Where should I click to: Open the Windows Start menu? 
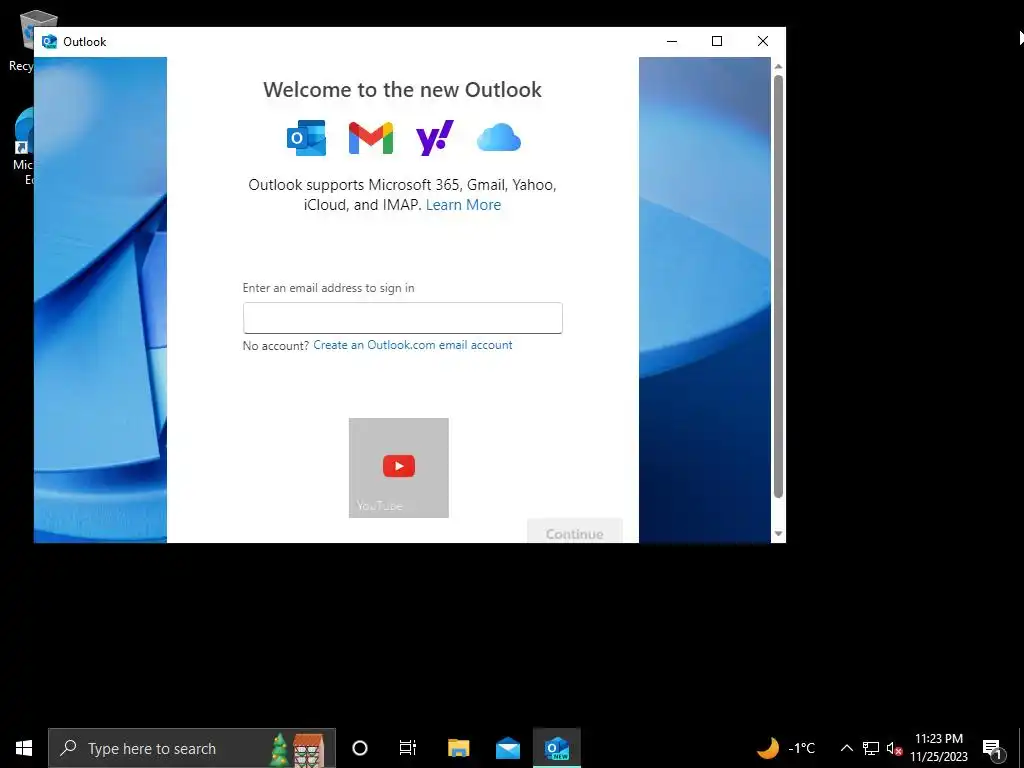[x=24, y=748]
